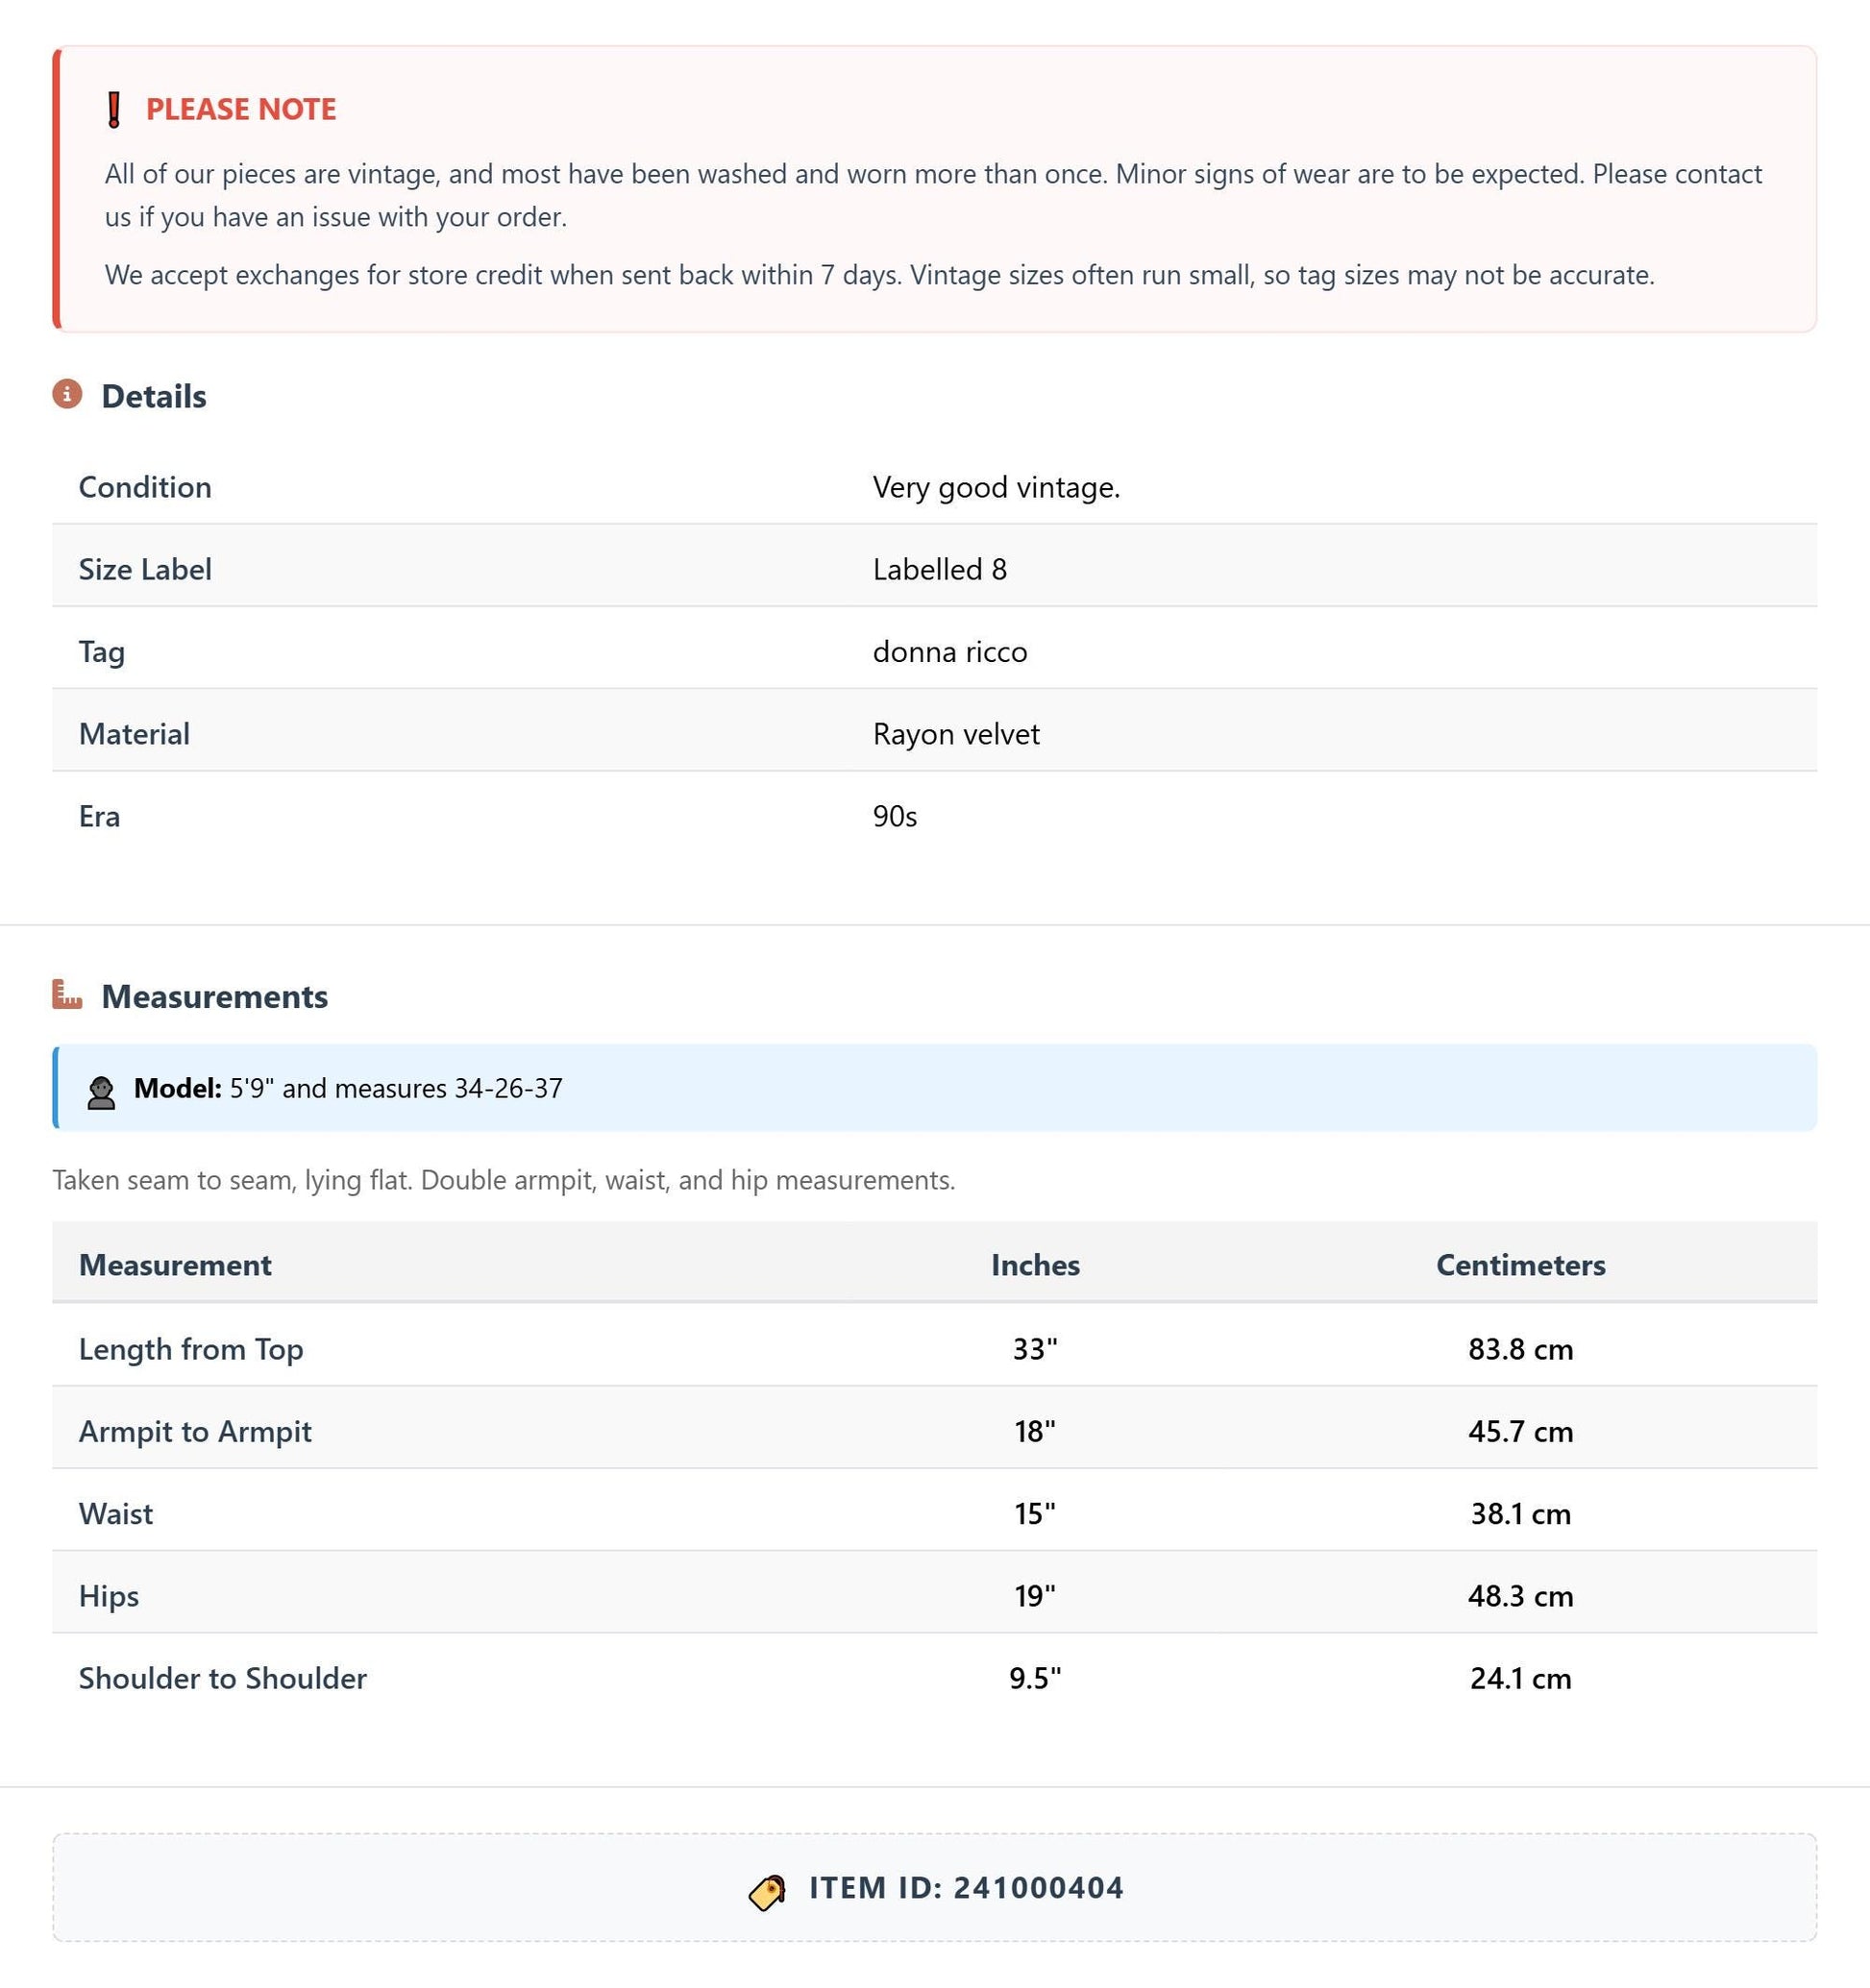1870x1988 pixels.
Task: Click the Measurement column header
Action: pos(175,1265)
